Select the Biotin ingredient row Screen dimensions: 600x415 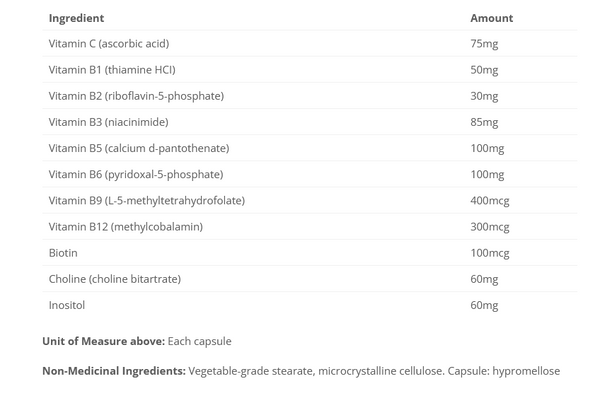click(63, 253)
